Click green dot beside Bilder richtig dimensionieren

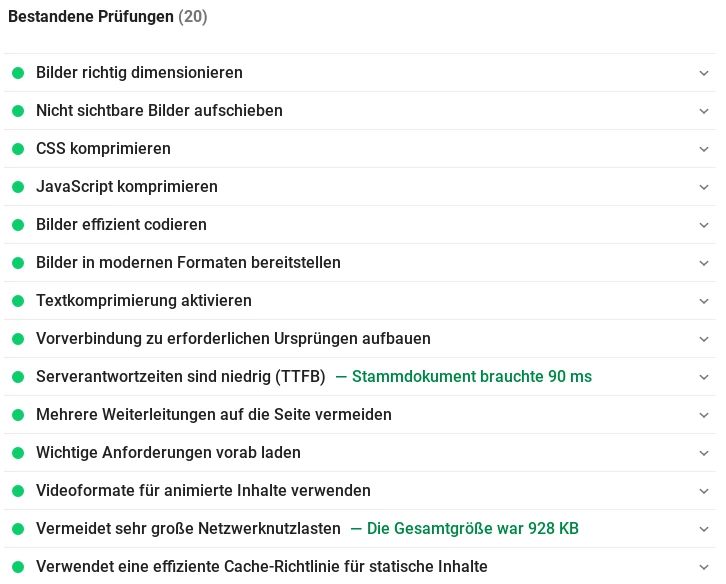18,73
